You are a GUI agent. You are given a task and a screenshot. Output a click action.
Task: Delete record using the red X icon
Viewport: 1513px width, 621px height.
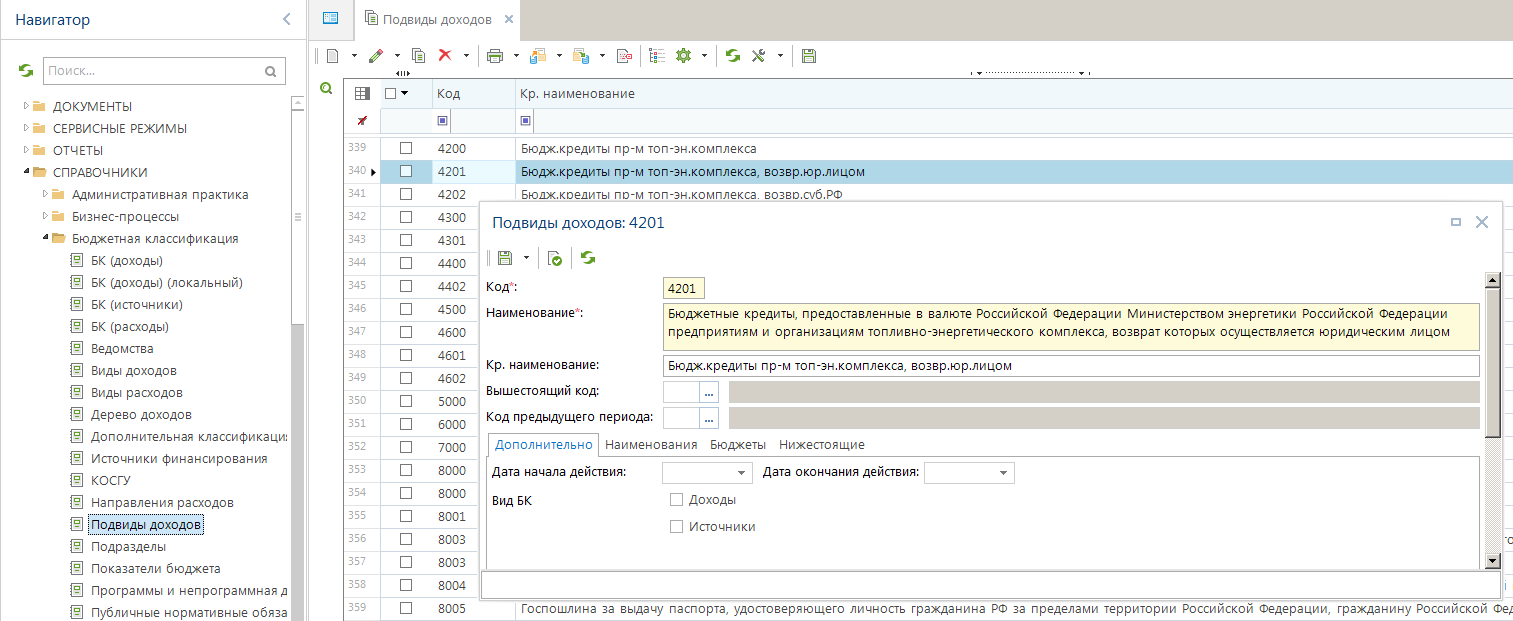pyautogui.click(x=445, y=56)
